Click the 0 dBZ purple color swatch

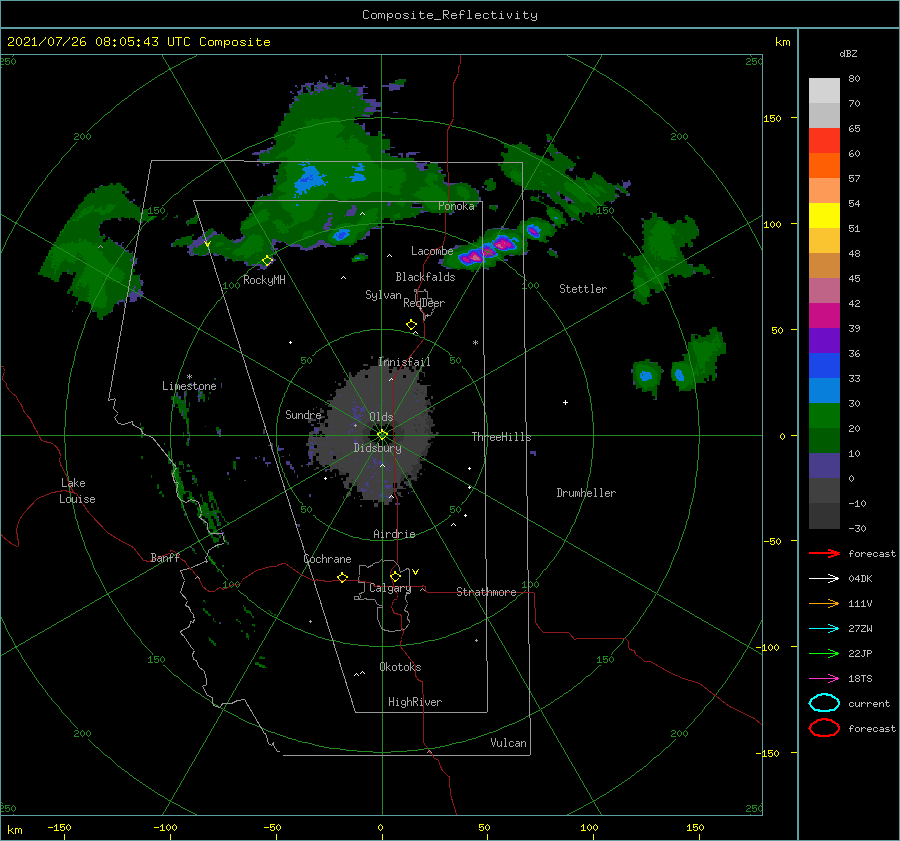[824, 466]
